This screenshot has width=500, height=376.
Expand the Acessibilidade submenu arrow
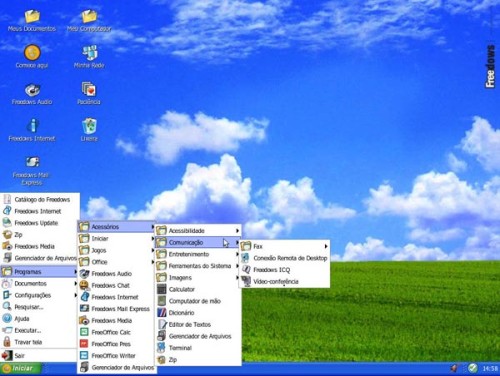[237, 230]
